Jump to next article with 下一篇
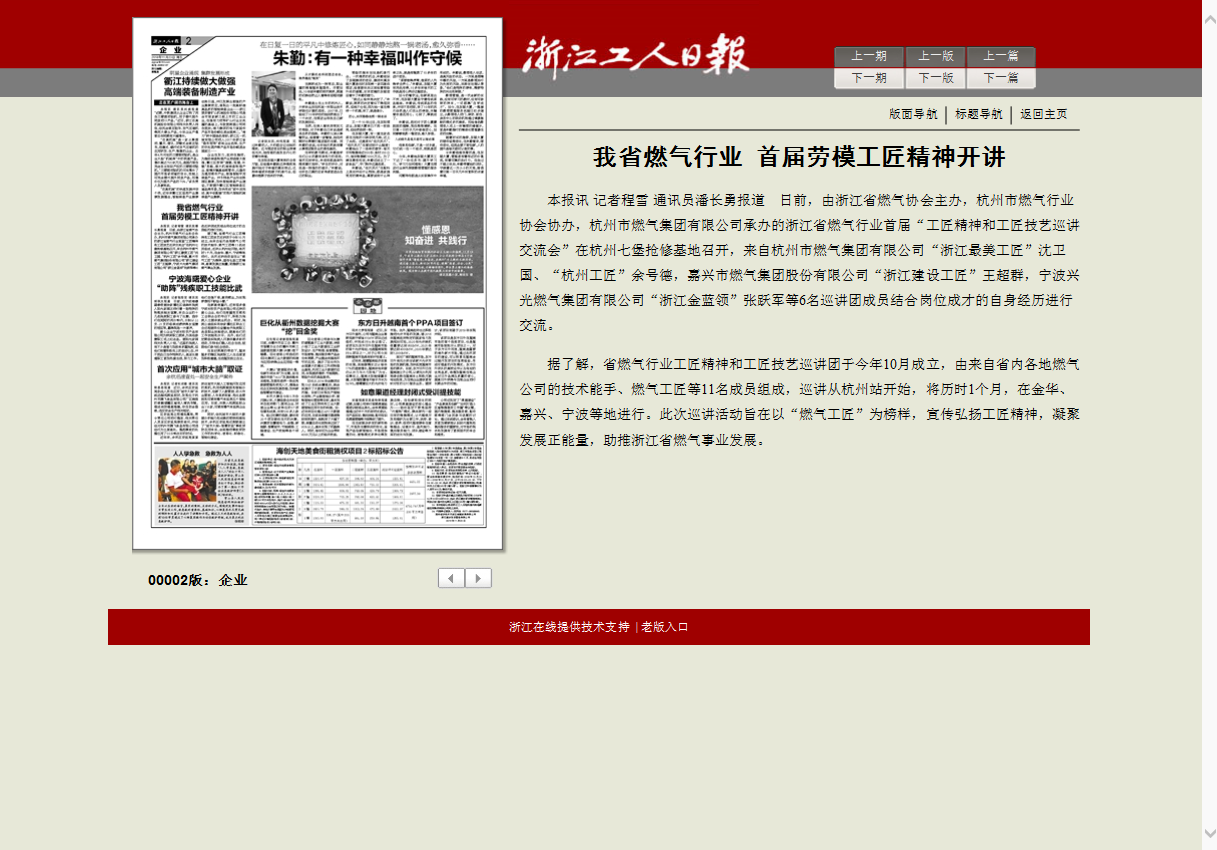This screenshot has height=850, width=1217. (x=1001, y=78)
